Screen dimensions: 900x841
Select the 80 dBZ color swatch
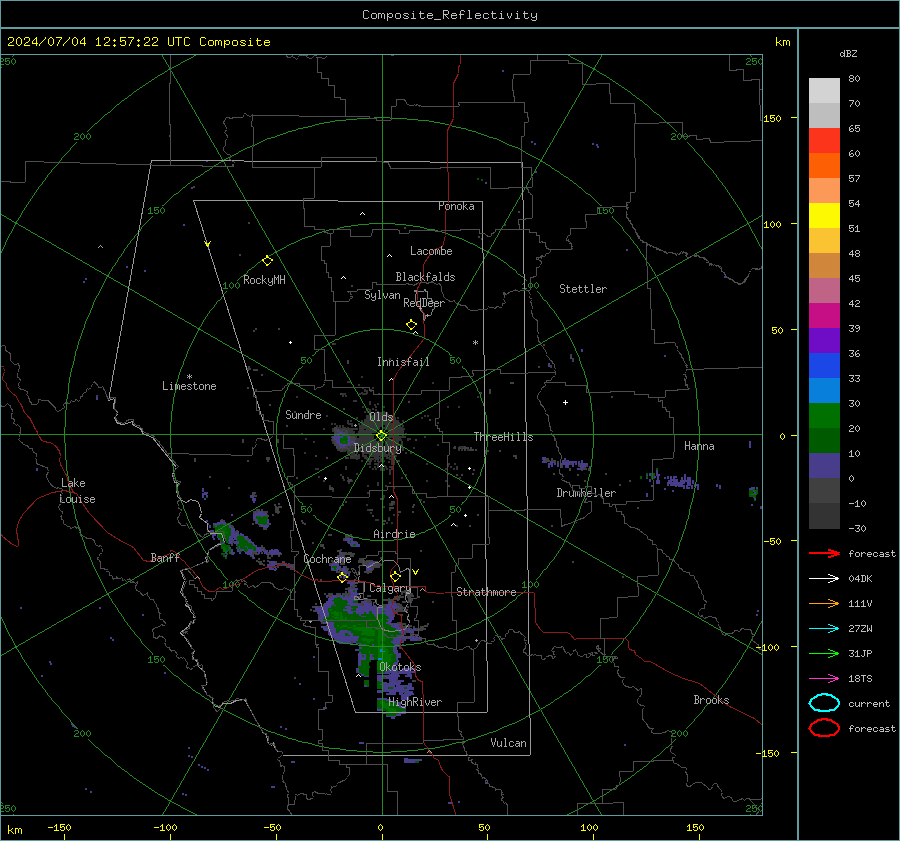point(824,91)
